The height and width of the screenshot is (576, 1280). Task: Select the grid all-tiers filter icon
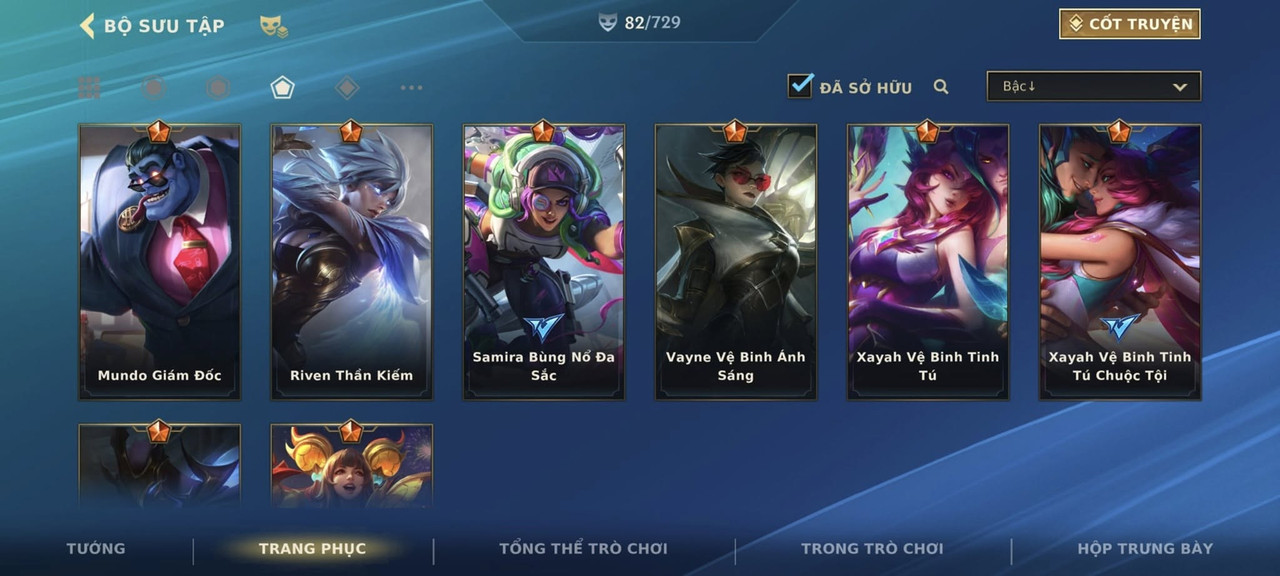pyautogui.click(x=89, y=88)
